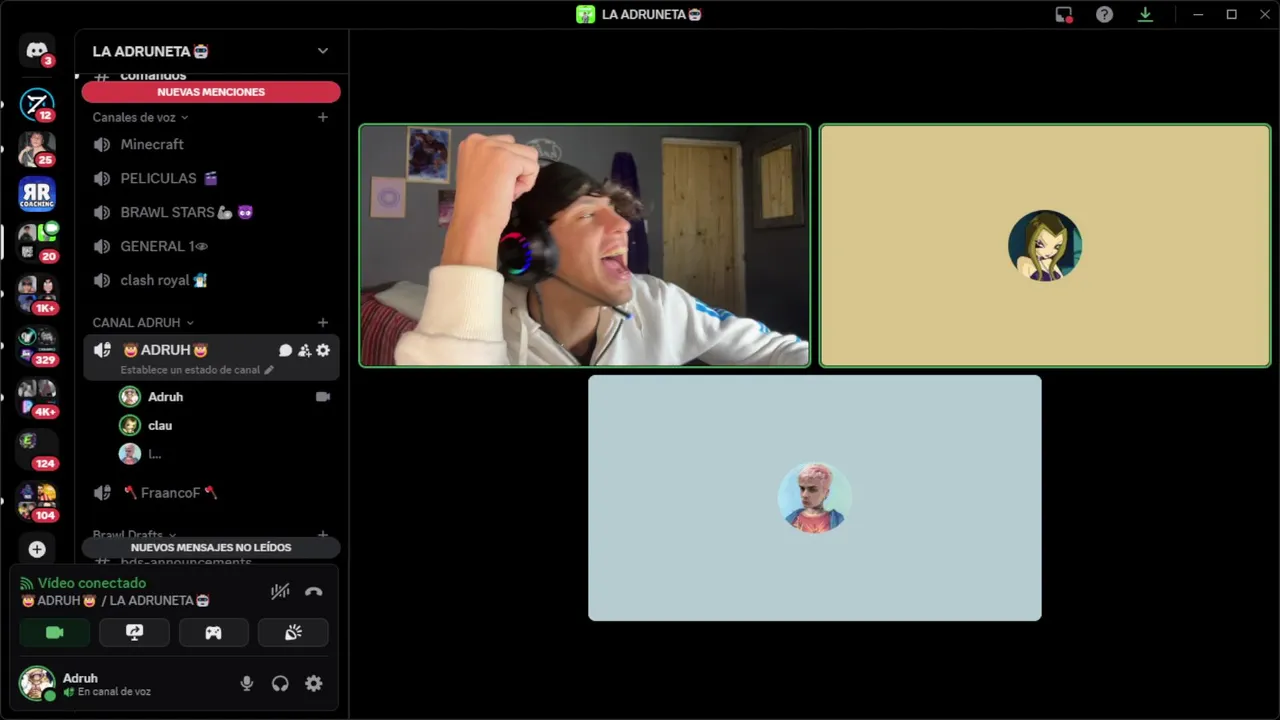Share your screen button

click(134, 632)
